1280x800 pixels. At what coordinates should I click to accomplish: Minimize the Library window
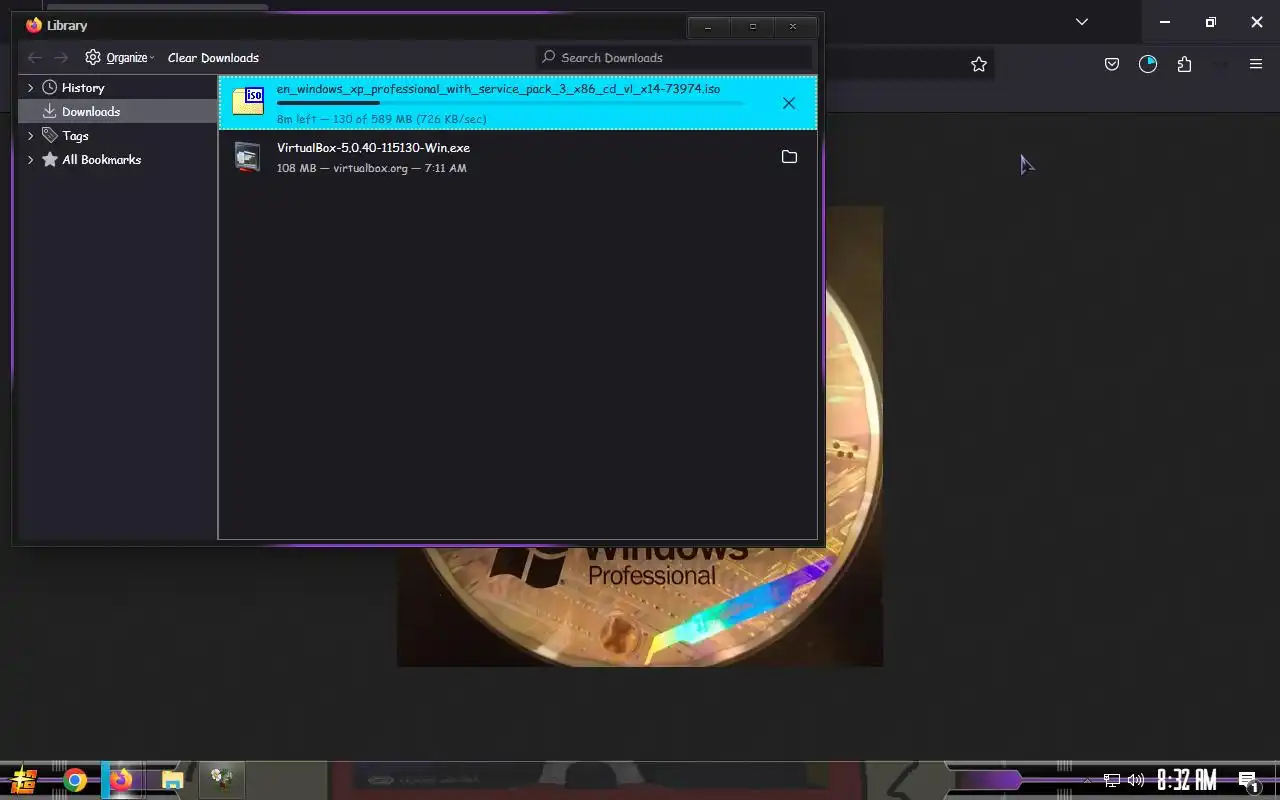tap(708, 26)
